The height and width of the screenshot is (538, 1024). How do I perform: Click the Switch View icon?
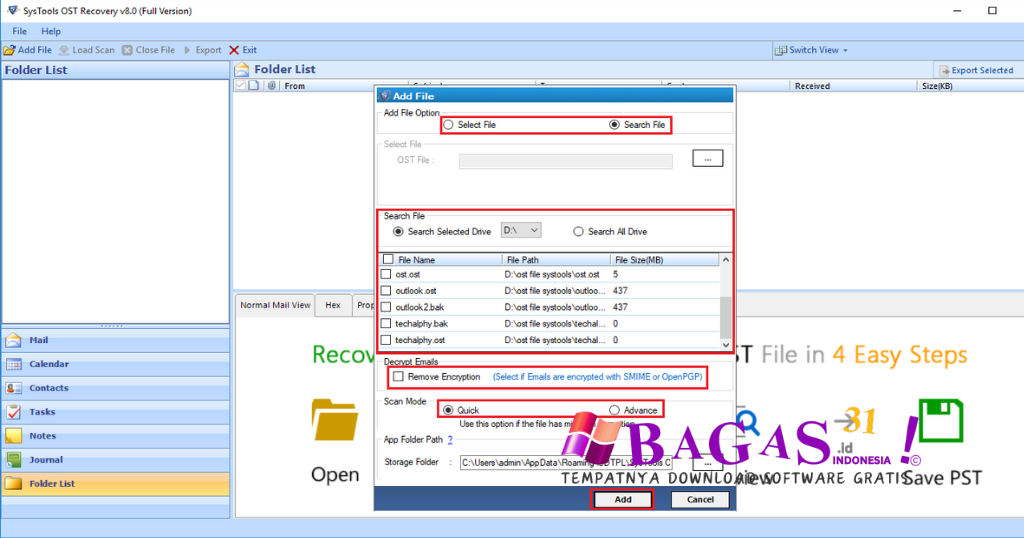(780, 50)
